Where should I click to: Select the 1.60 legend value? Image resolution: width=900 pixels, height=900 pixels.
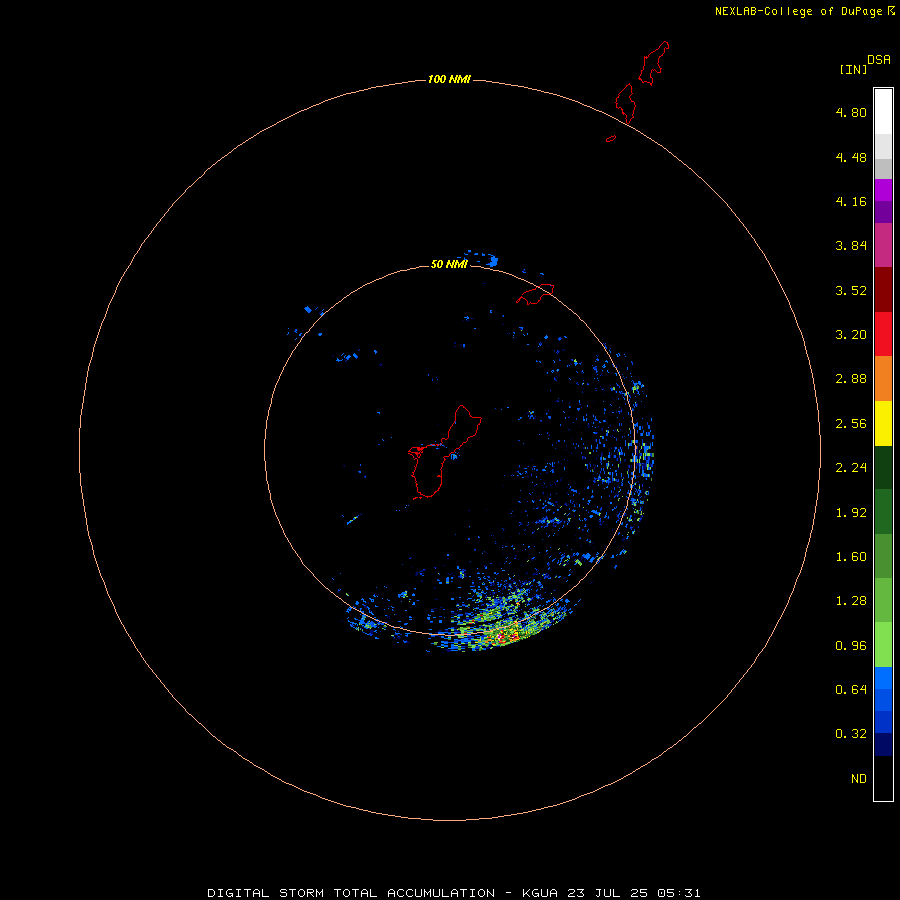click(x=851, y=557)
